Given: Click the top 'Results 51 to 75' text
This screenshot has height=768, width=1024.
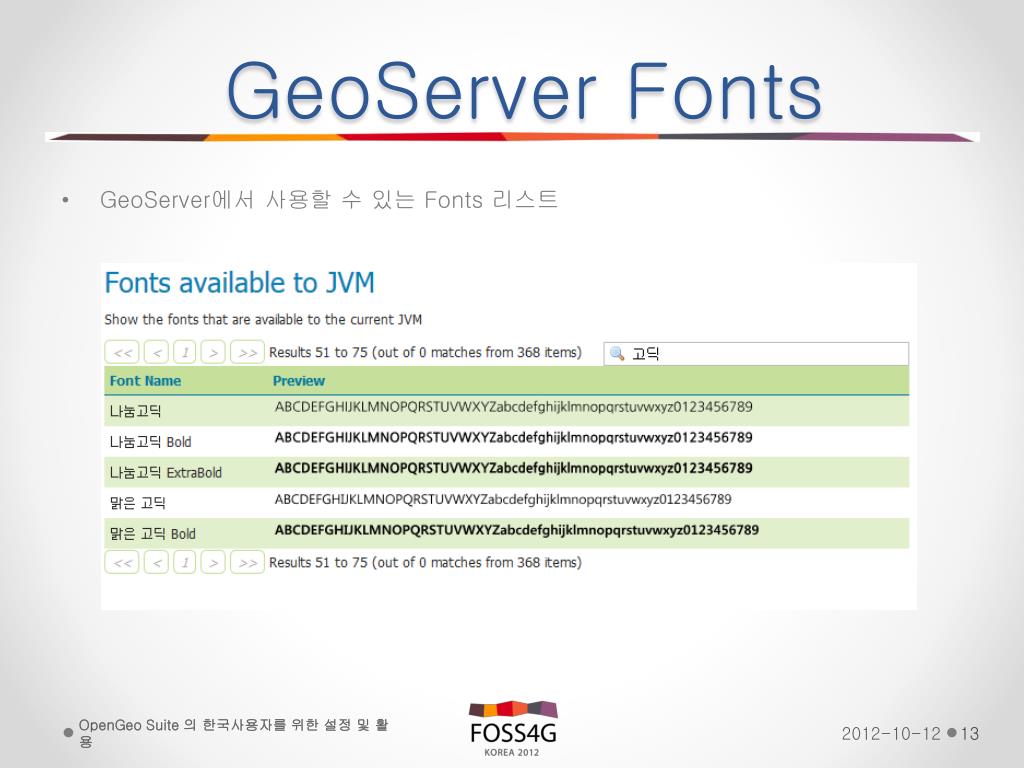Looking at the screenshot, I should point(425,353).
